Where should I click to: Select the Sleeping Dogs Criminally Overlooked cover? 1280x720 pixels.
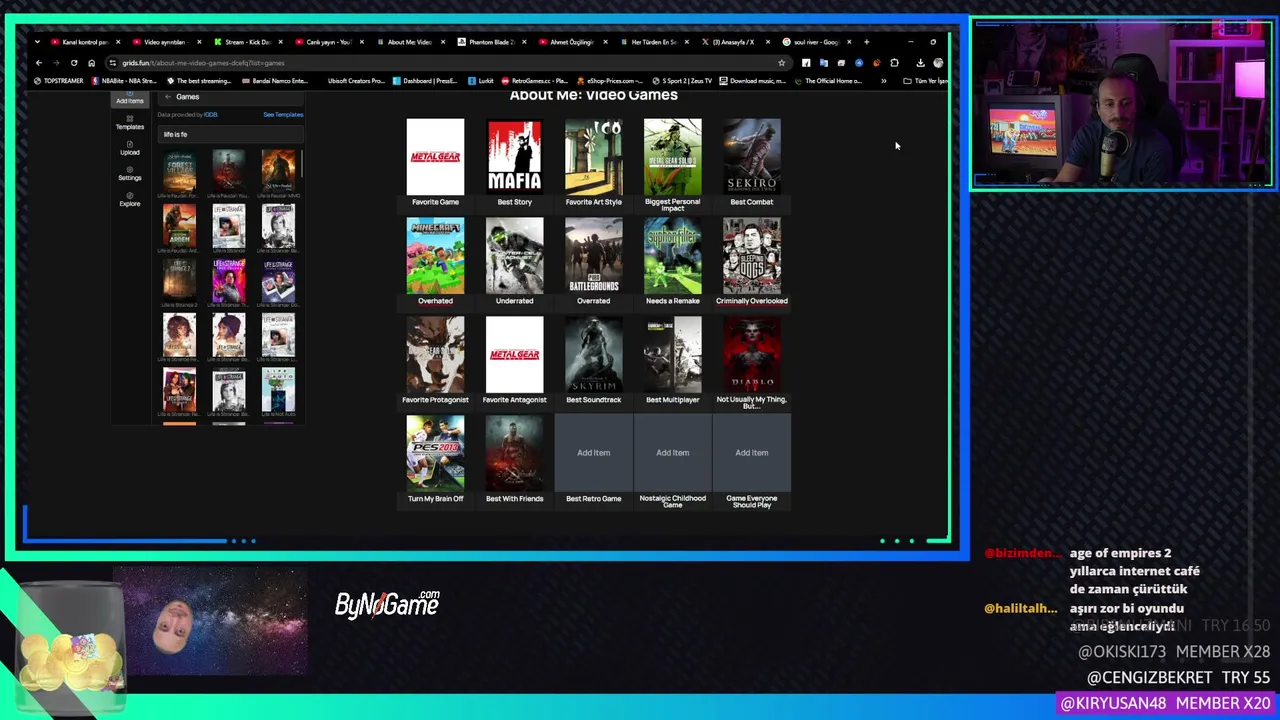(x=752, y=255)
